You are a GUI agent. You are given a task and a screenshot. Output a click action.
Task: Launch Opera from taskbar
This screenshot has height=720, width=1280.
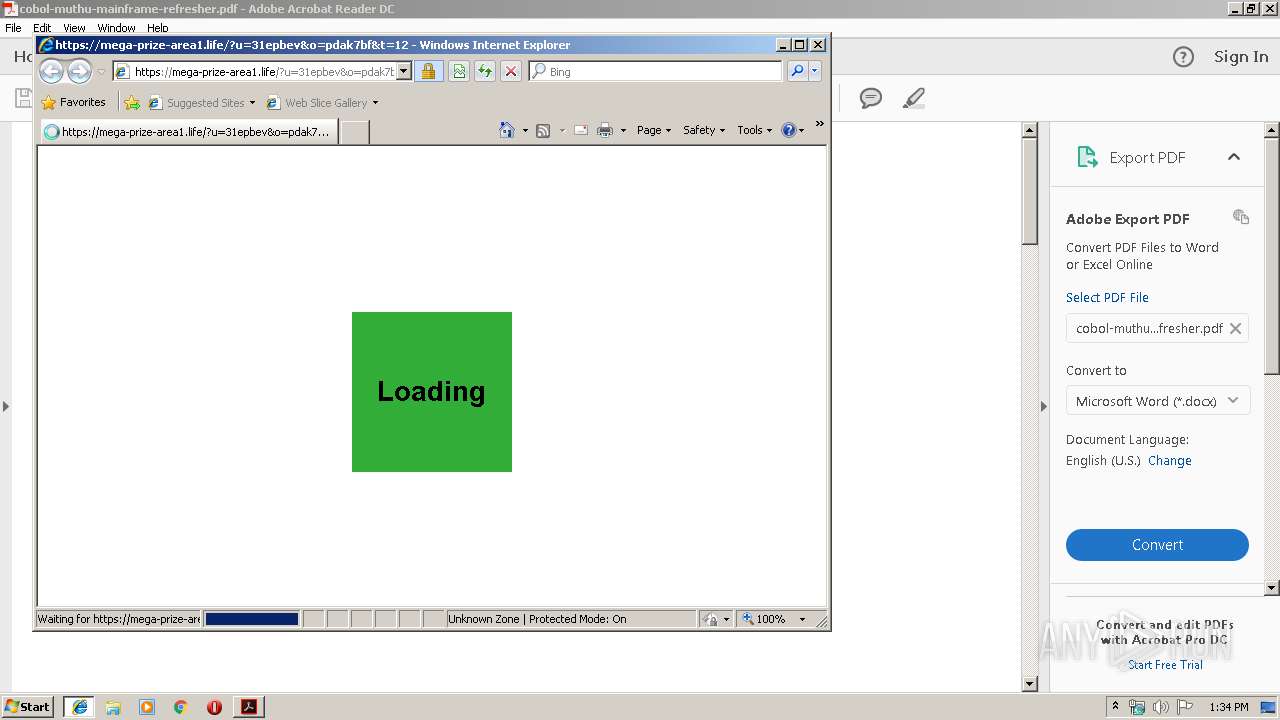coord(214,707)
